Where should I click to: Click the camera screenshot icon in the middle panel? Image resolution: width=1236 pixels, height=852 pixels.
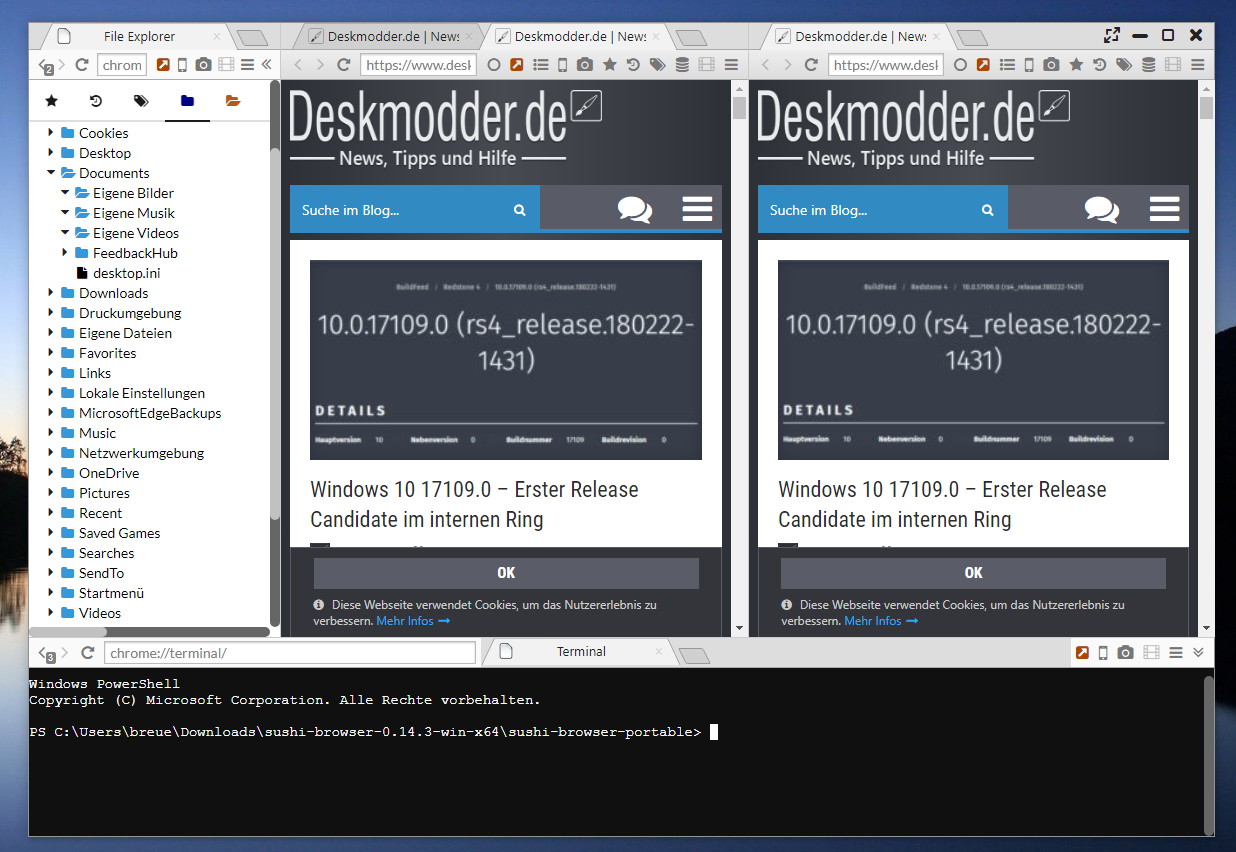coord(585,65)
